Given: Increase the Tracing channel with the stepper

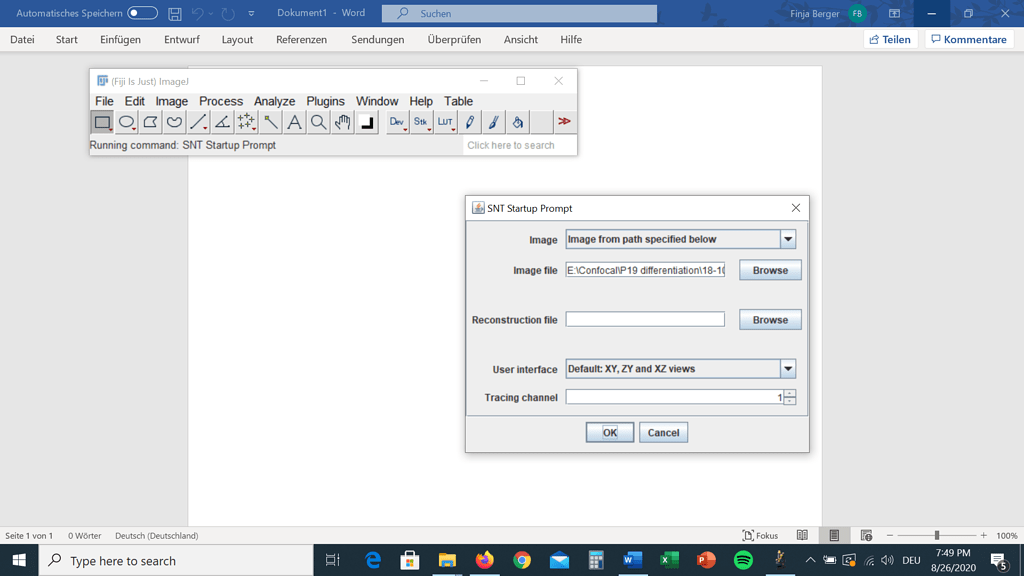Looking at the screenshot, I should coord(789,393).
